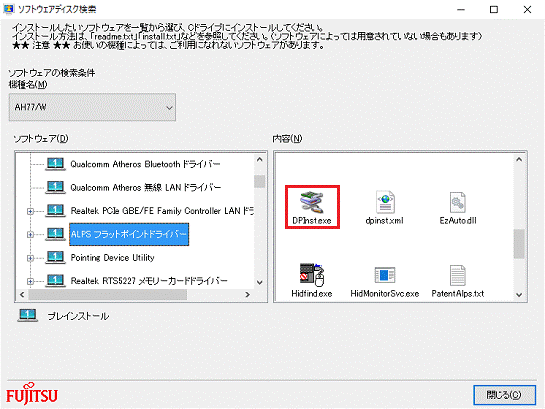Click laptop icon beside Realtek PCIe GBE/FE entry

click(x=55, y=211)
